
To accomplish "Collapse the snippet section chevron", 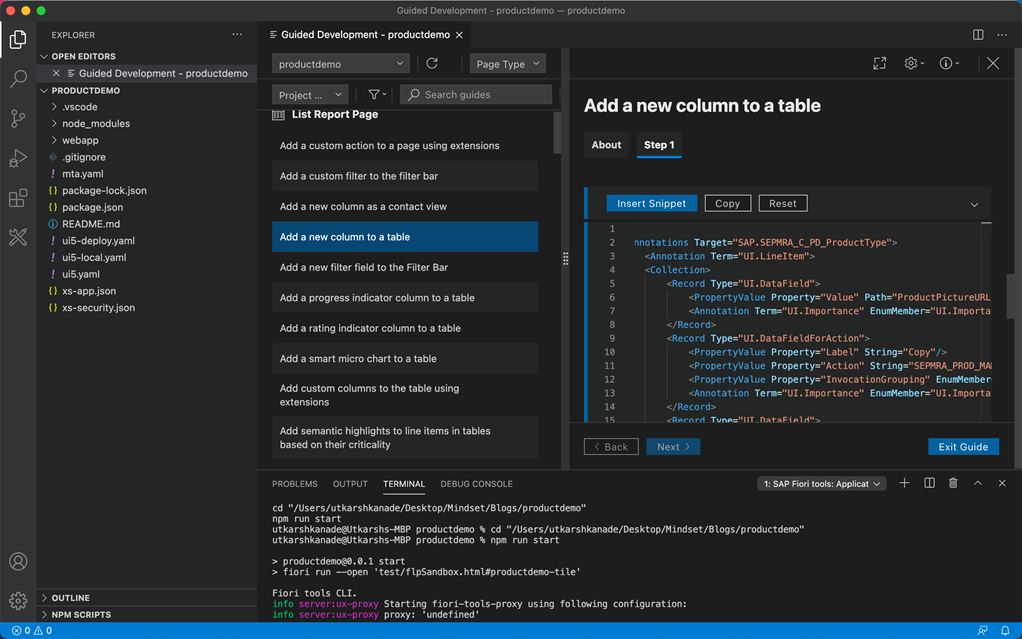I will [974, 205].
